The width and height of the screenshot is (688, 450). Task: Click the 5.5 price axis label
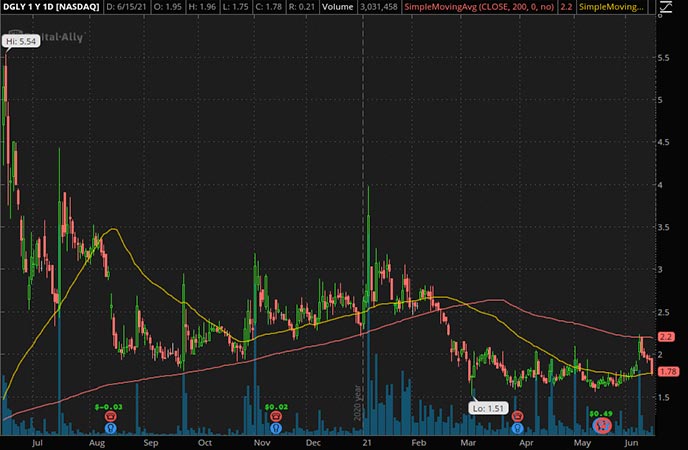pos(663,58)
